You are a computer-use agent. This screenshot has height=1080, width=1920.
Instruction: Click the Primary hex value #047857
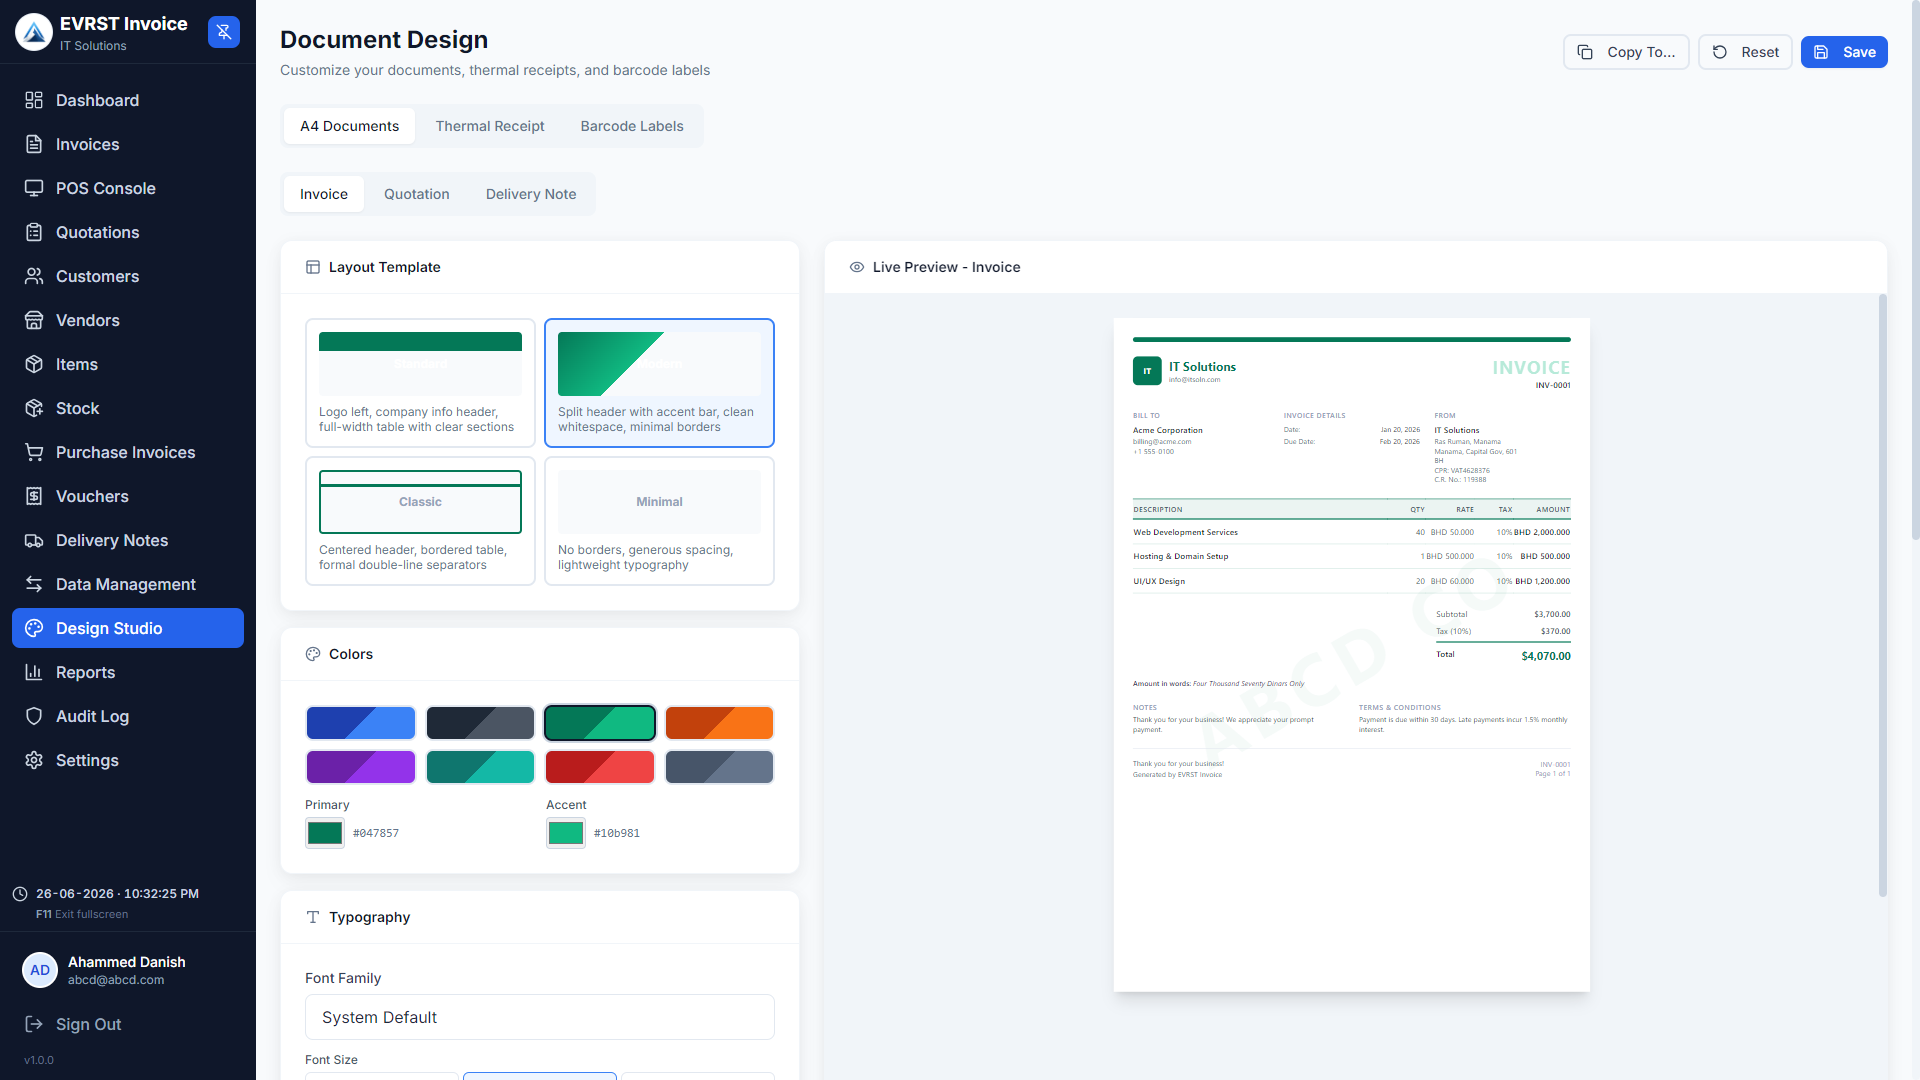pyautogui.click(x=376, y=833)
